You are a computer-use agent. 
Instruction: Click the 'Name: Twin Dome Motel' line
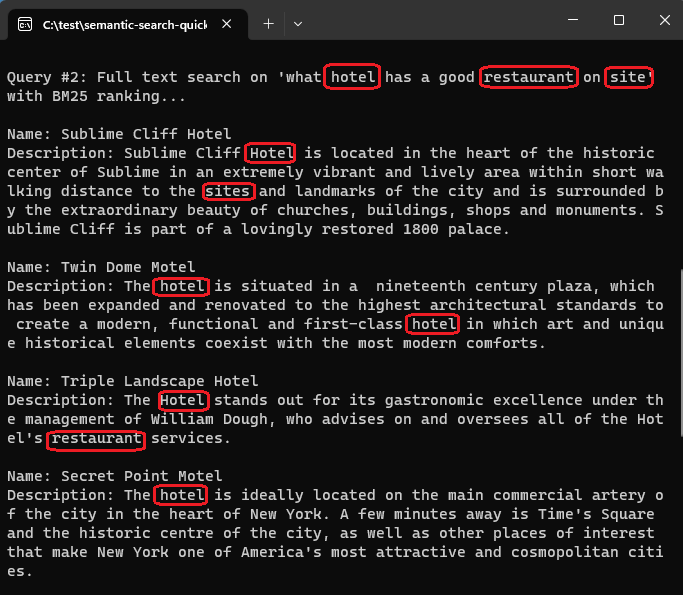[101, 267]
